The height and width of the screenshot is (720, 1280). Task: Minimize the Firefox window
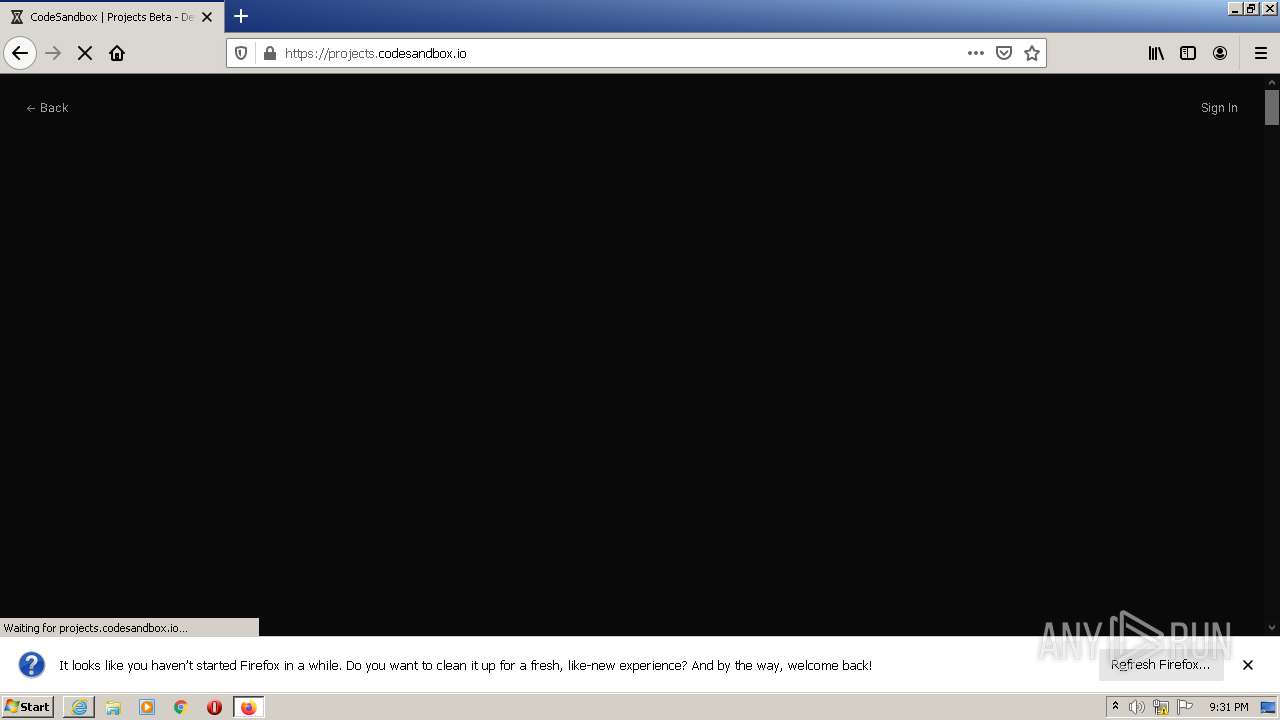point(1235,8)
